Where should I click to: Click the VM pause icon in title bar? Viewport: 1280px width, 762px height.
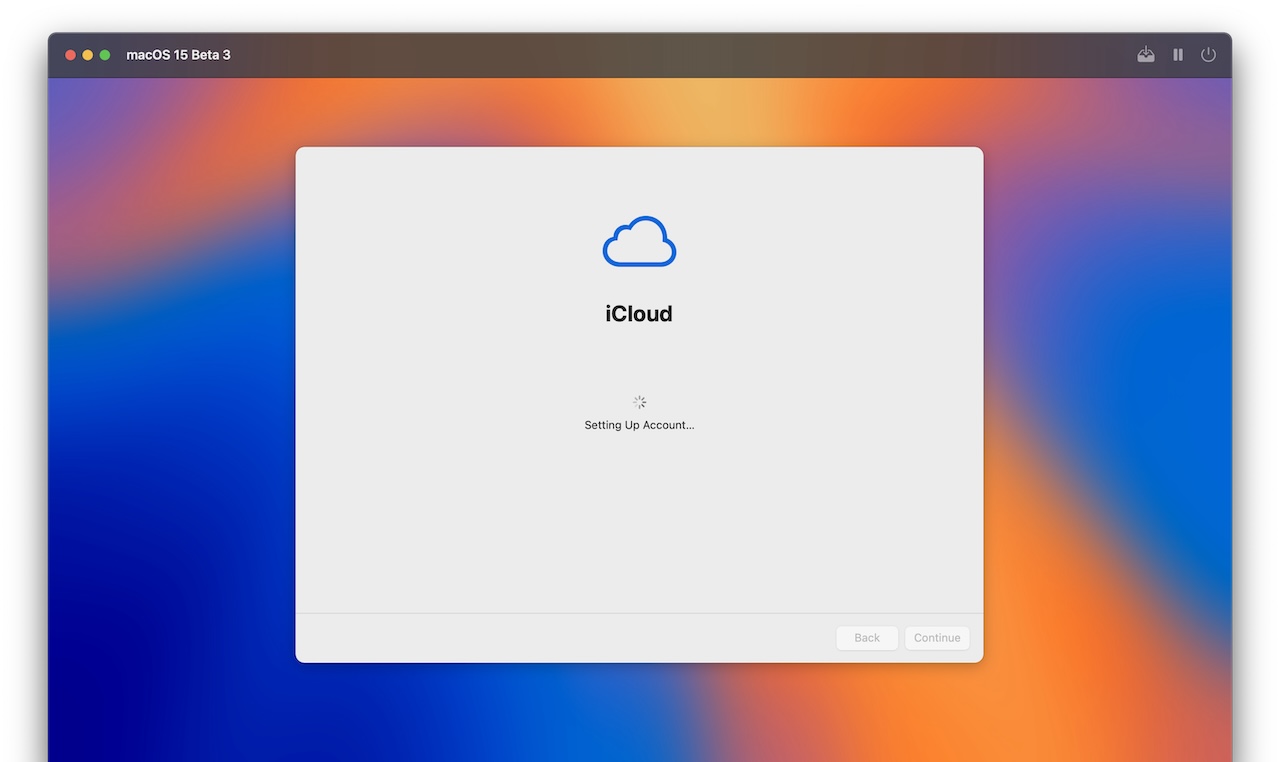tap(1178, 55)
